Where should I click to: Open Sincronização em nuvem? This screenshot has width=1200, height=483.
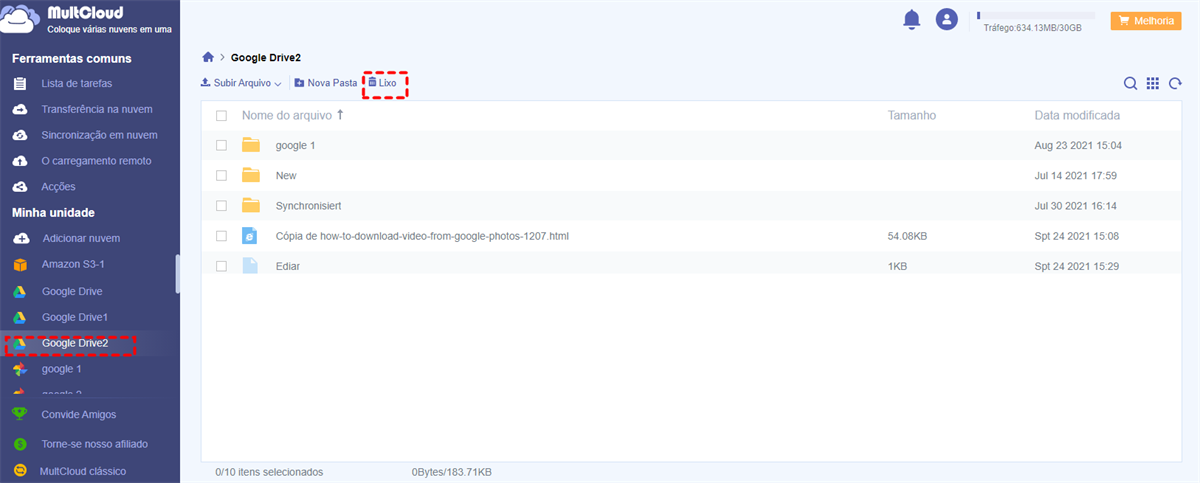[x=99, y=135]
